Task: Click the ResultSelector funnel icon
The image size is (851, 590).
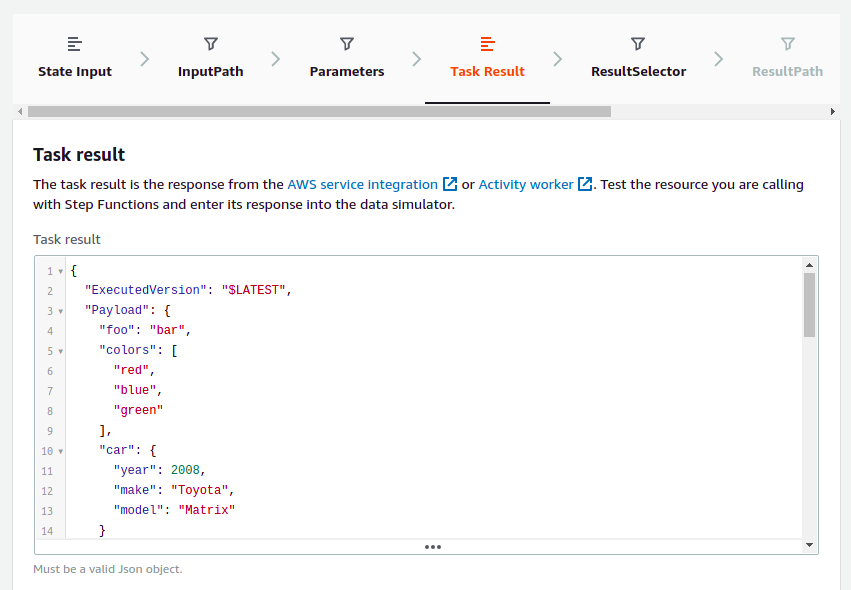Action: click(x=638, y=44)
